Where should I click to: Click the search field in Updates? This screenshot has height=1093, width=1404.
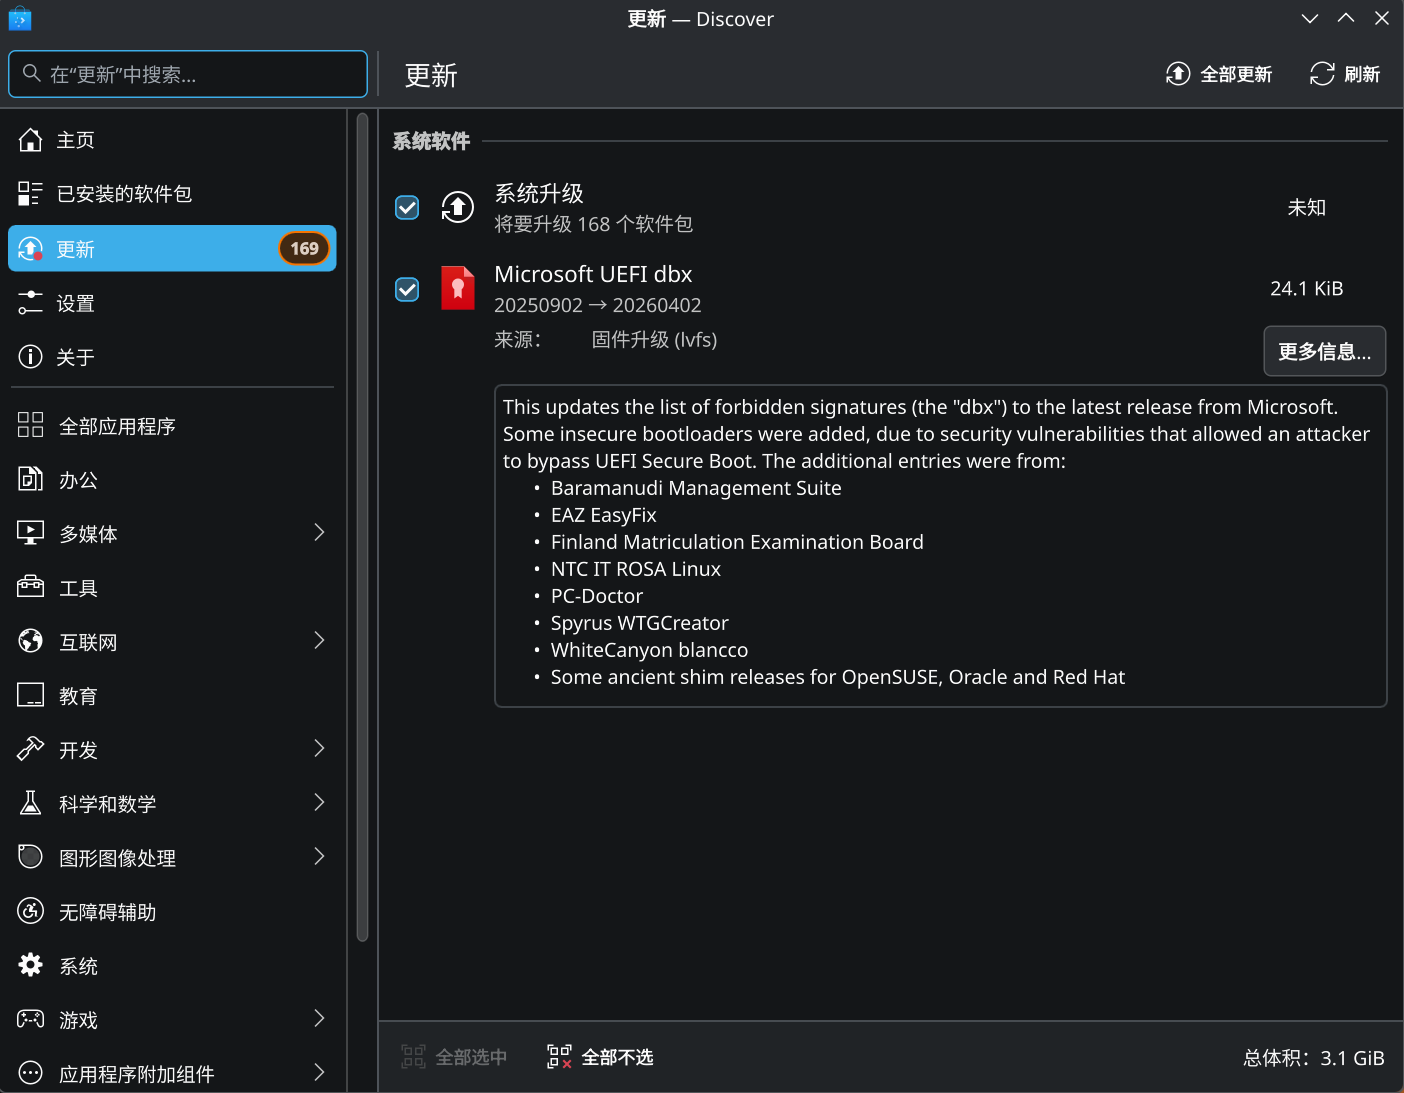188,74
